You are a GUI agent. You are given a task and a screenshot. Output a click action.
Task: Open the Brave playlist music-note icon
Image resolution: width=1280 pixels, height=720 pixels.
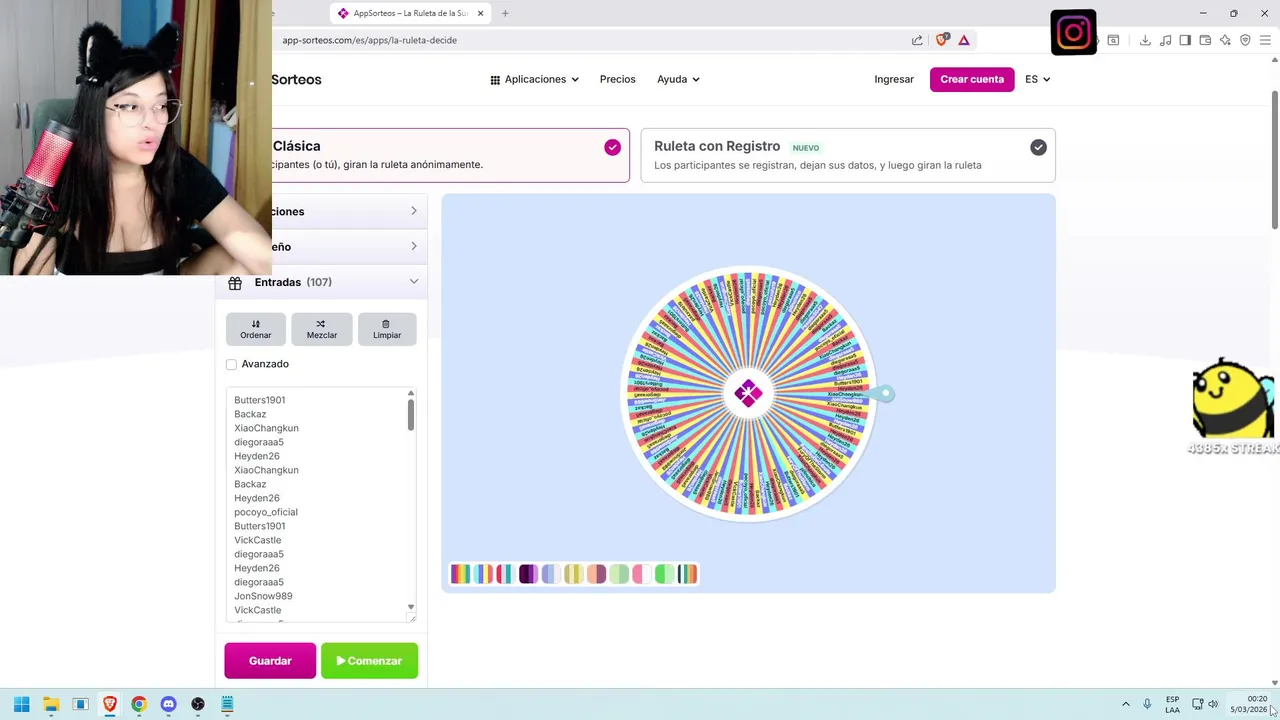point(1165,40)
